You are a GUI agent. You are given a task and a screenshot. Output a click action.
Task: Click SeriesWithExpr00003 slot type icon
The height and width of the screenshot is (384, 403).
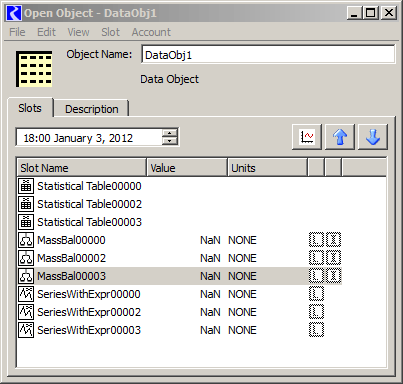(x=26, y=330)
